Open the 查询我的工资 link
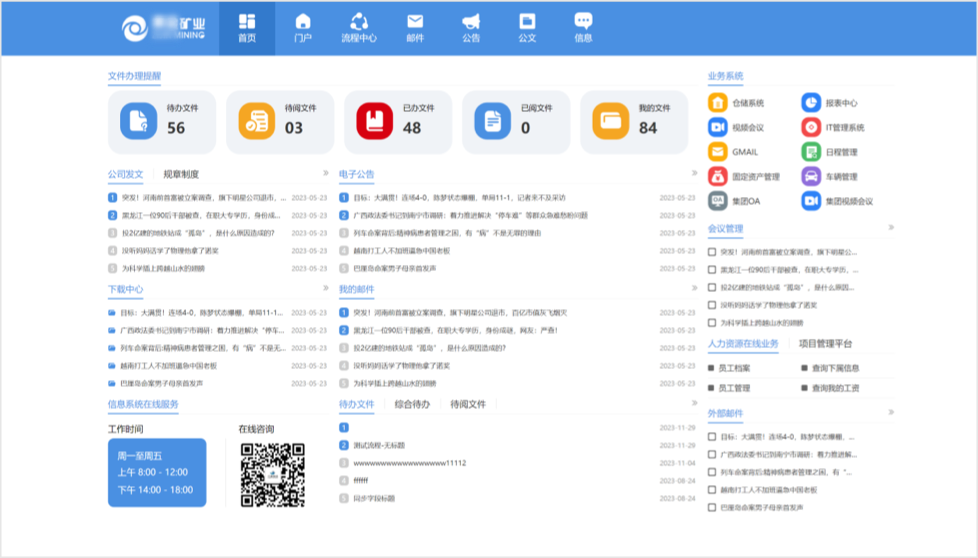Image resolution: width=978 pixels, height=558 pixels. [x=835, y=388]
